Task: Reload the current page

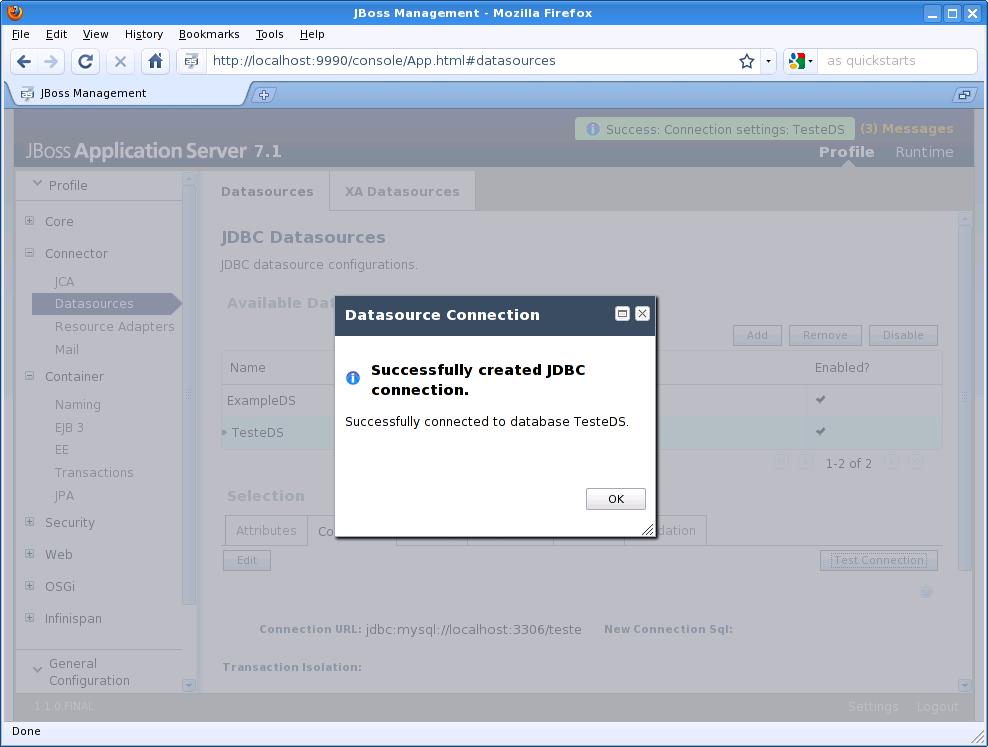Action: (85, 61)
